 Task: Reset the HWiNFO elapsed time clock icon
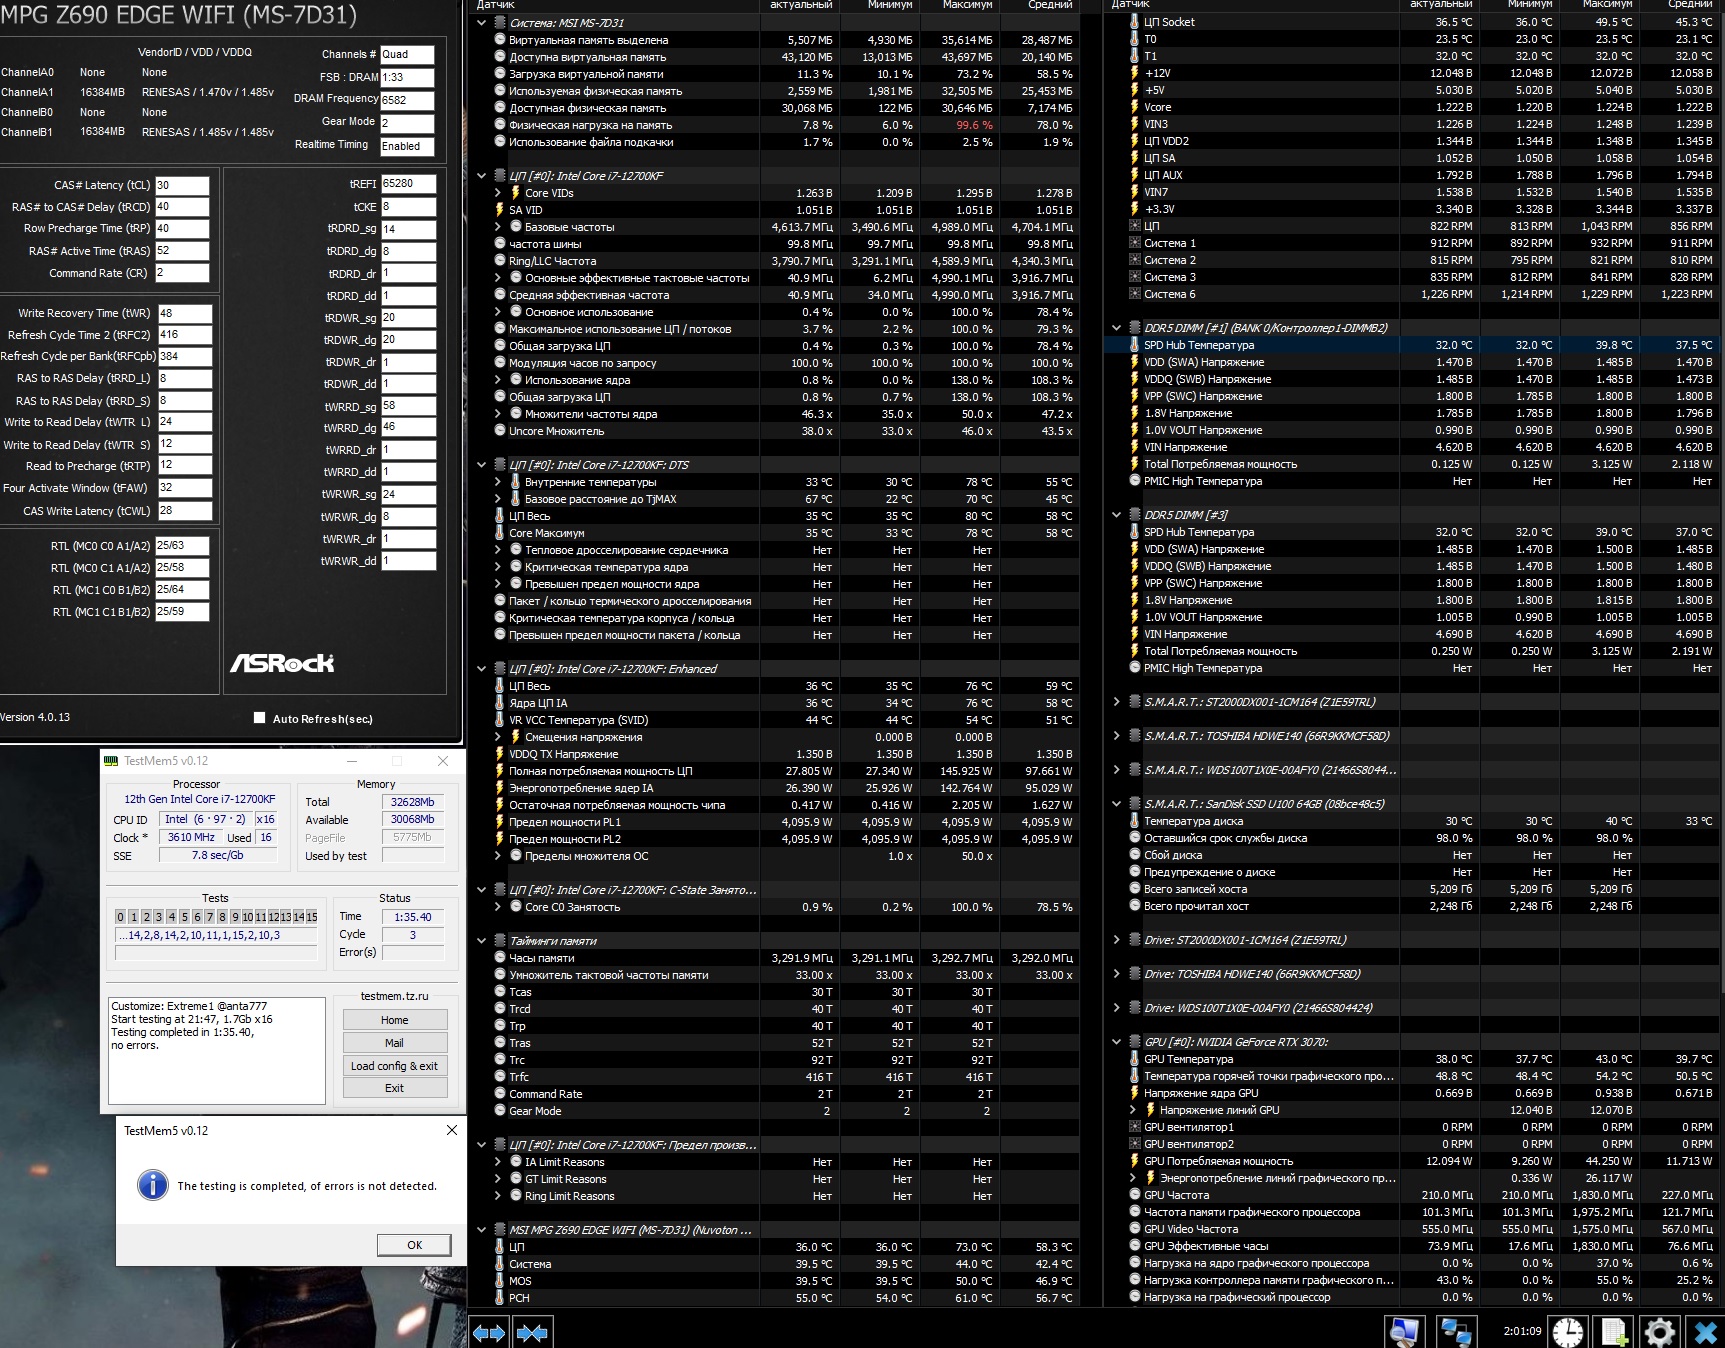[x=1567, y=1331]
